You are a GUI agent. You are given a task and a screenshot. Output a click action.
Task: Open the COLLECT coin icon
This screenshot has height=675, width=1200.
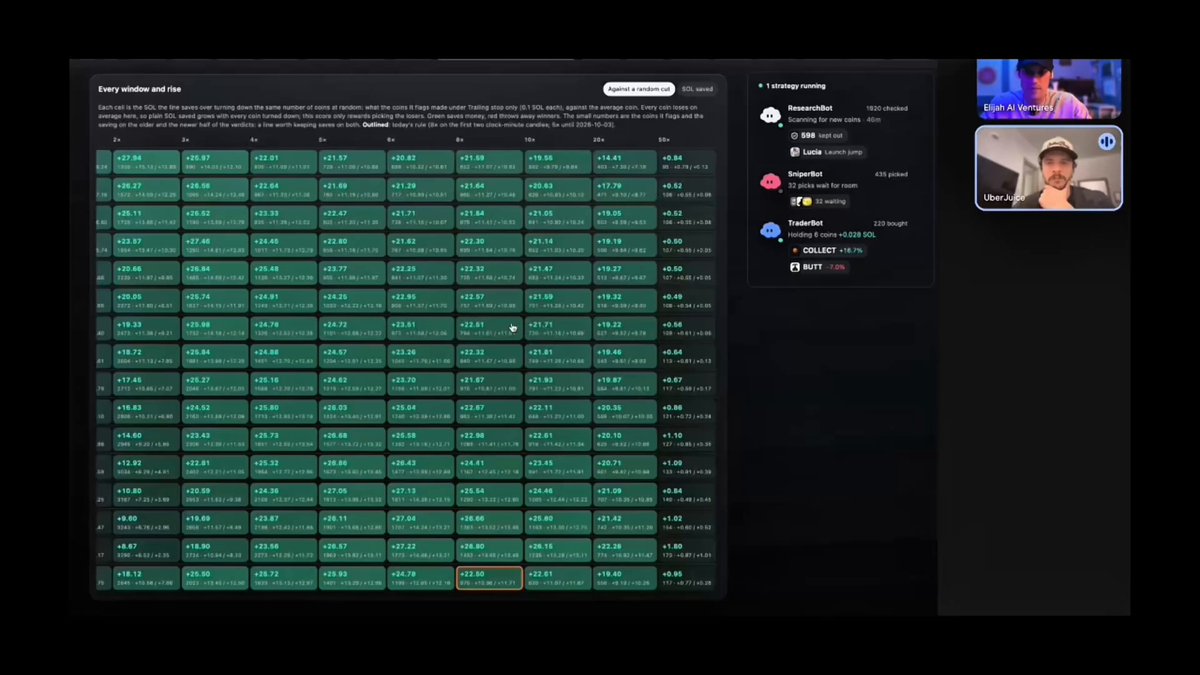795,250
